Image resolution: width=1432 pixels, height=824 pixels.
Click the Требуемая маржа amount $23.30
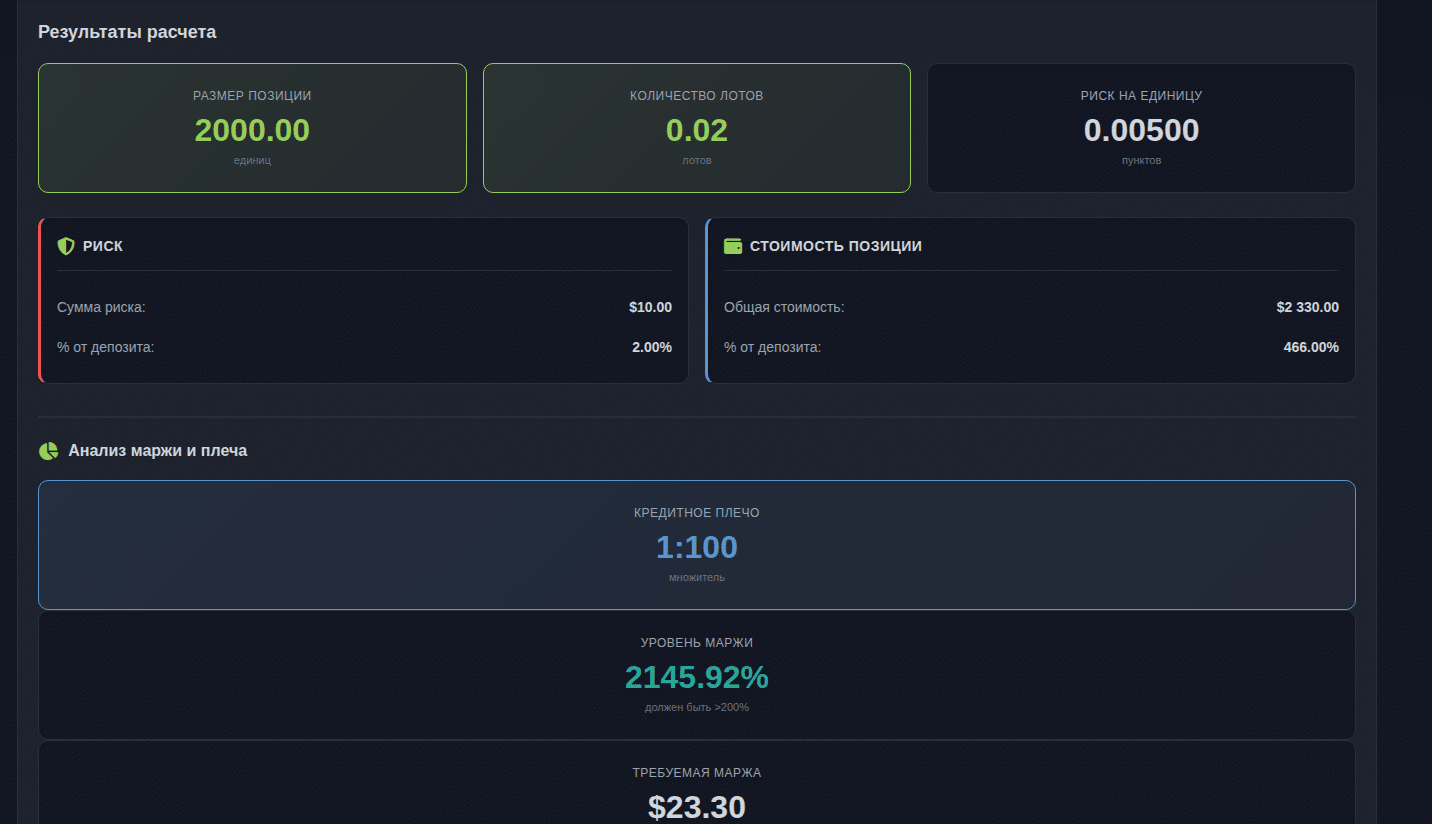click(696, 807)
